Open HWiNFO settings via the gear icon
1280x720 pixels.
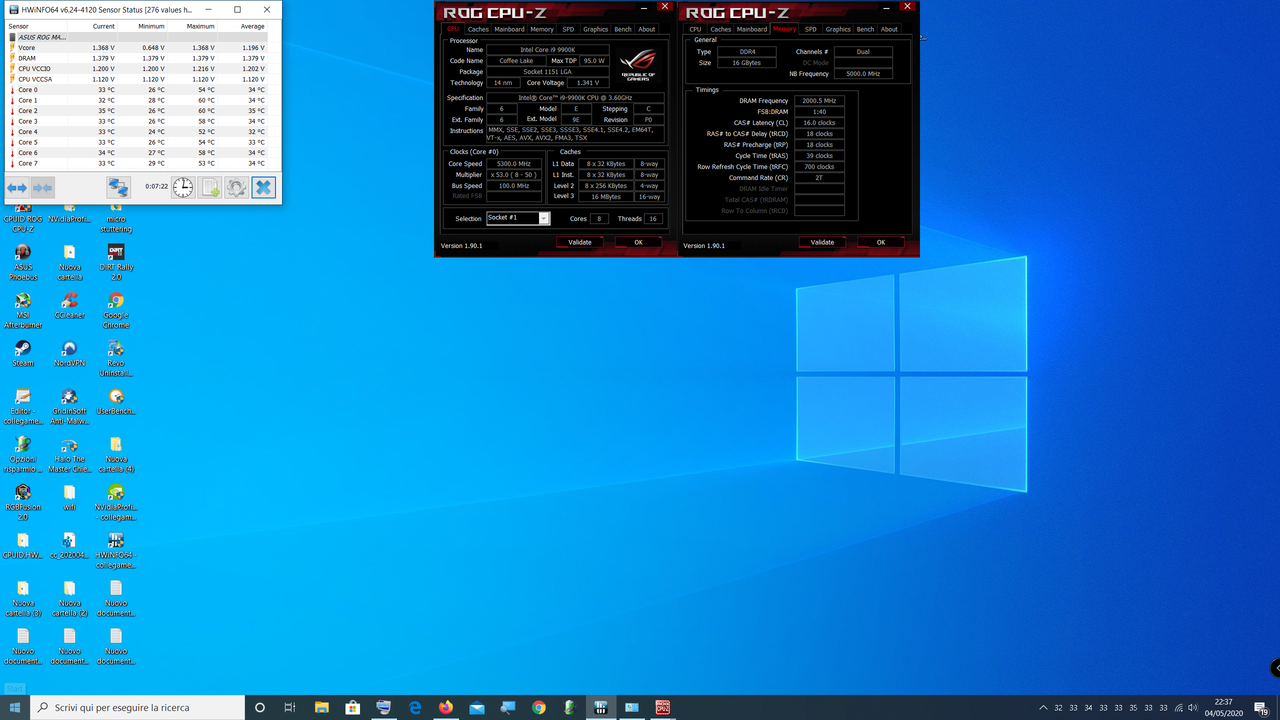237,188
